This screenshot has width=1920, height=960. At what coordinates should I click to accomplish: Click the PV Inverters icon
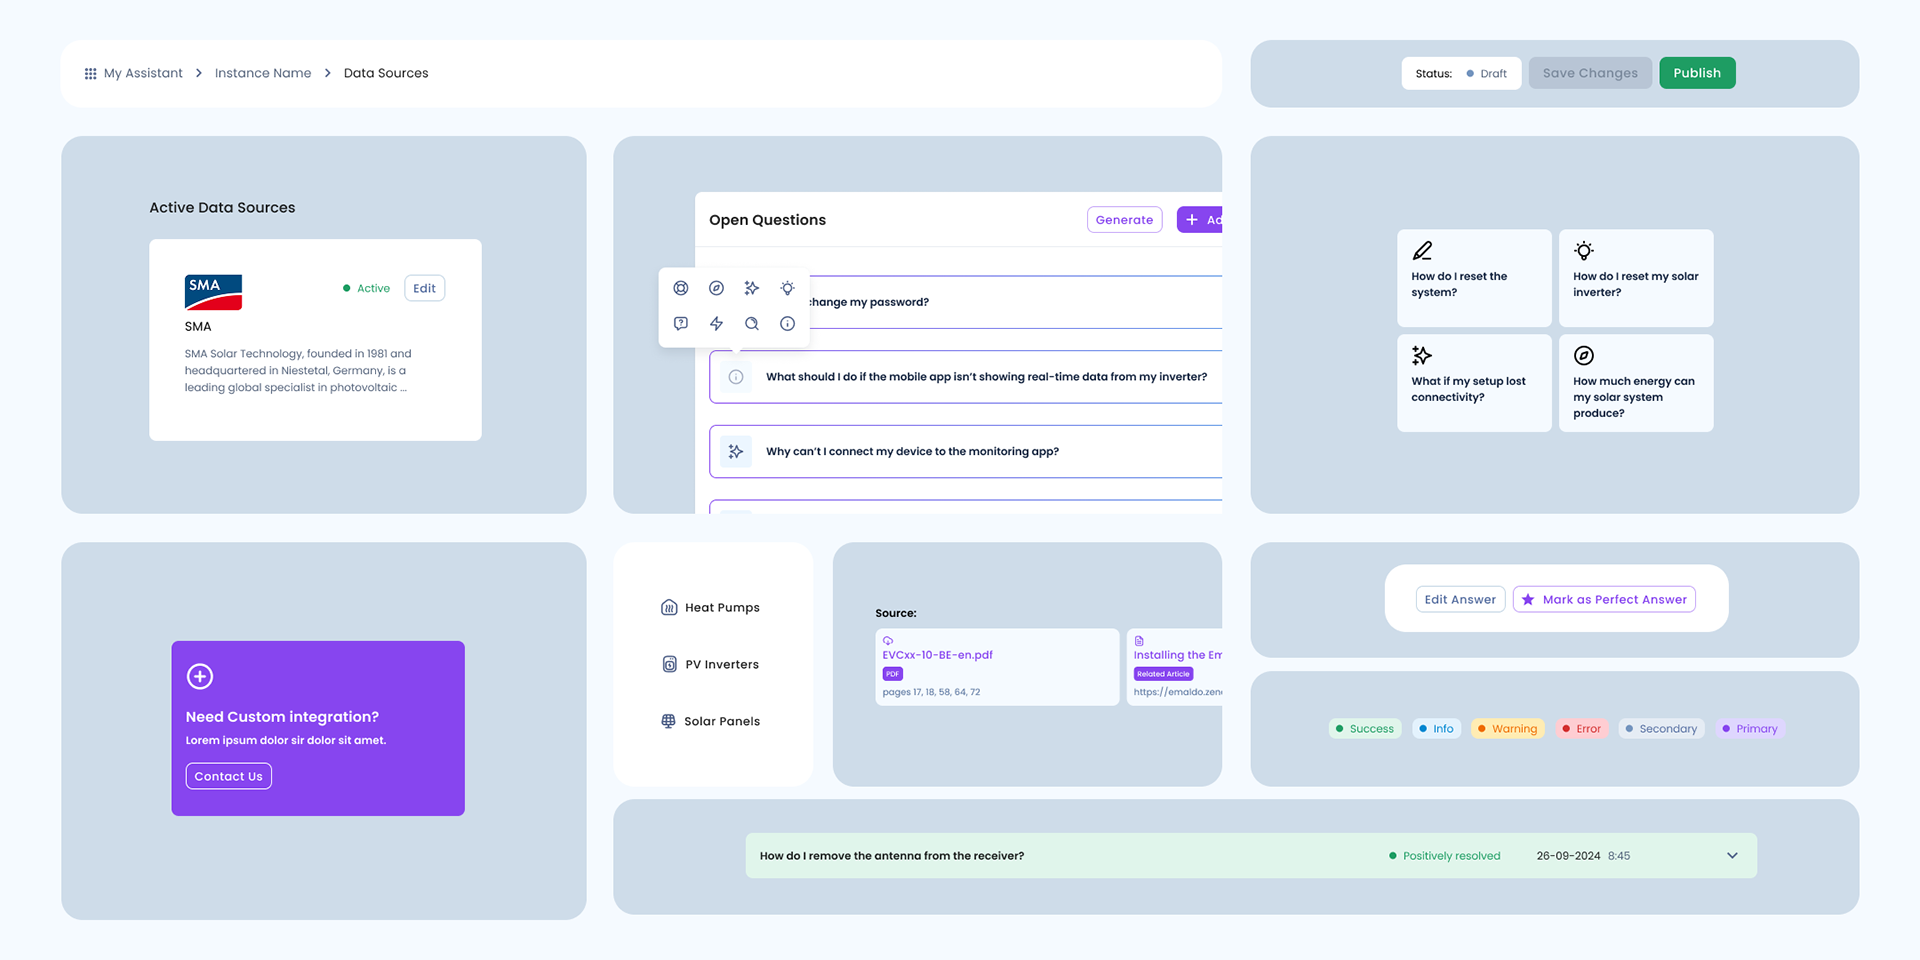coord(670,664)
